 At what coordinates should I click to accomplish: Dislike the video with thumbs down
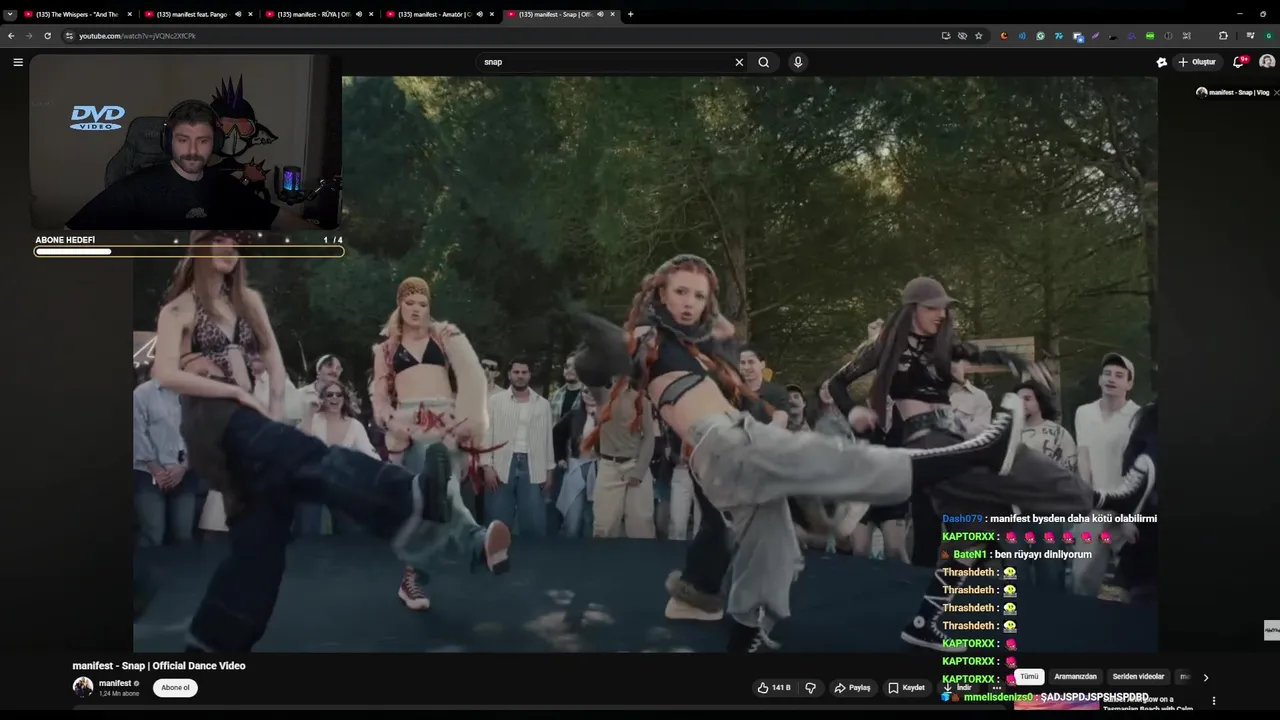pyautogui.click(x=811, y=688)
